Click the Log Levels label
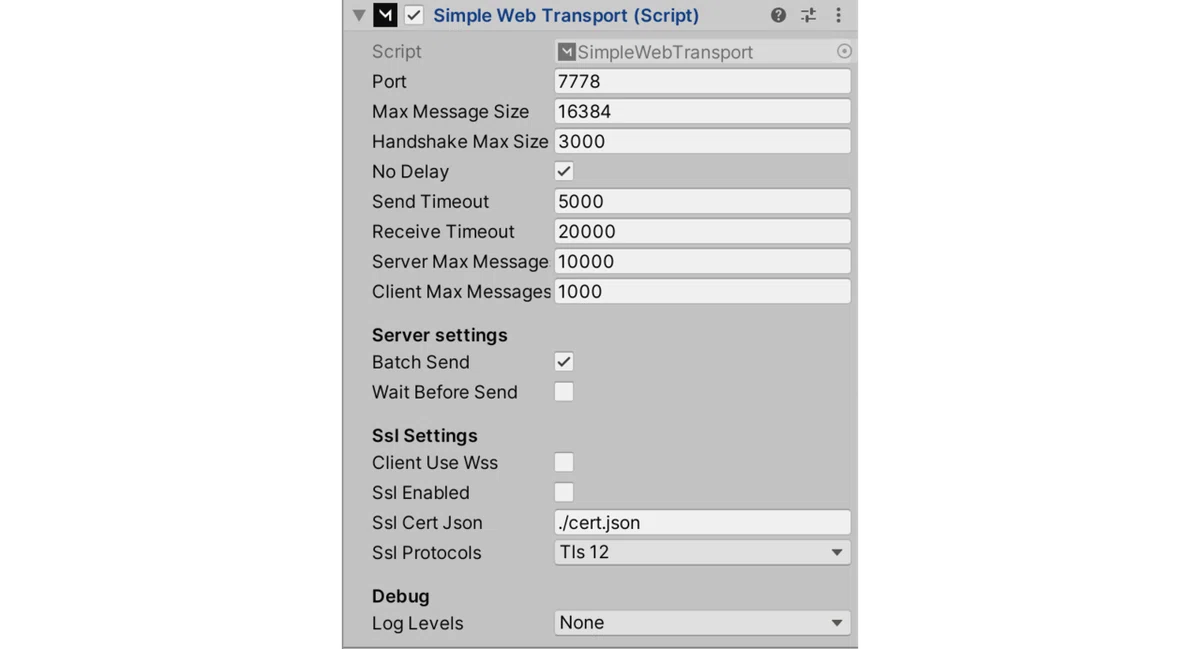Viewport: 1200px width, 649px height. (417, 622)
